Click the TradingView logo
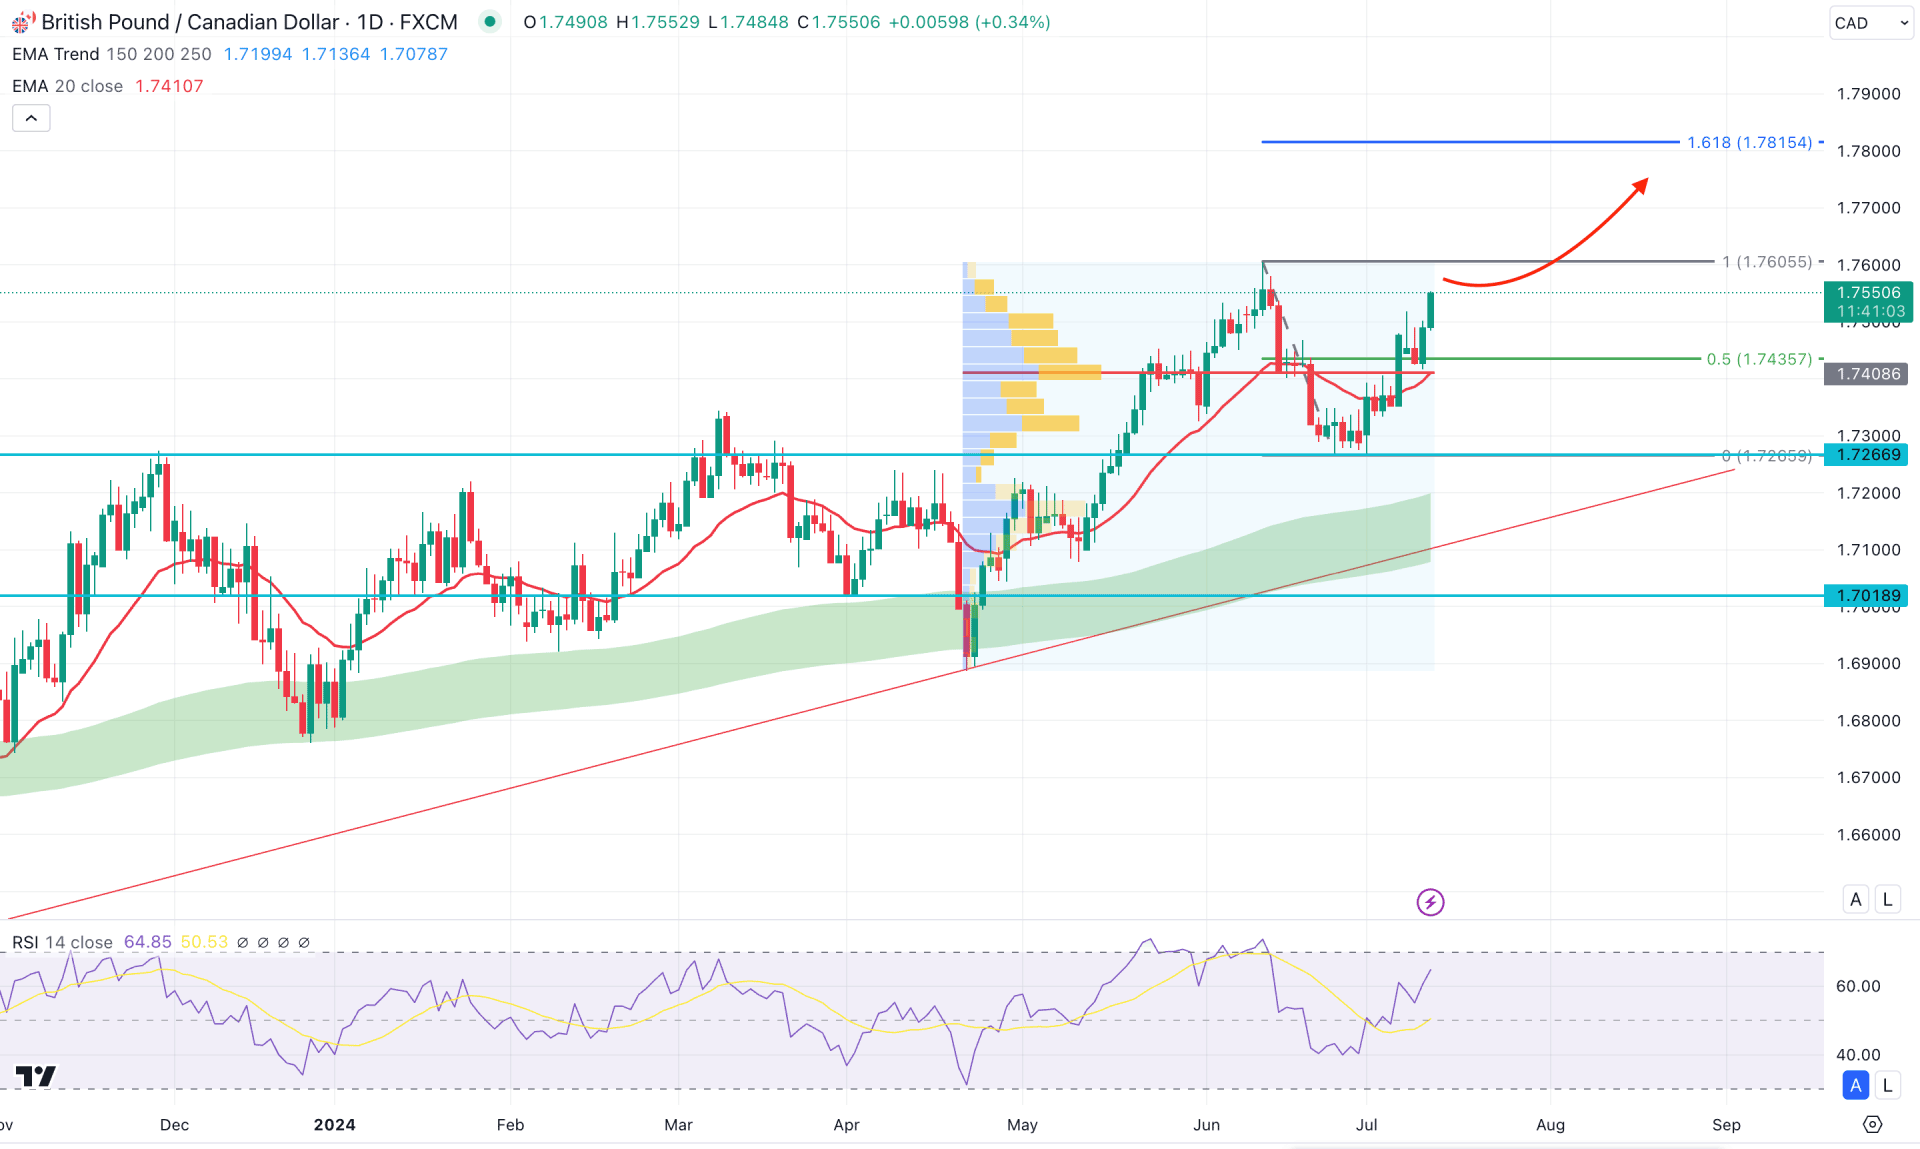The image size is (1920, 1149). click(36, 1076)
